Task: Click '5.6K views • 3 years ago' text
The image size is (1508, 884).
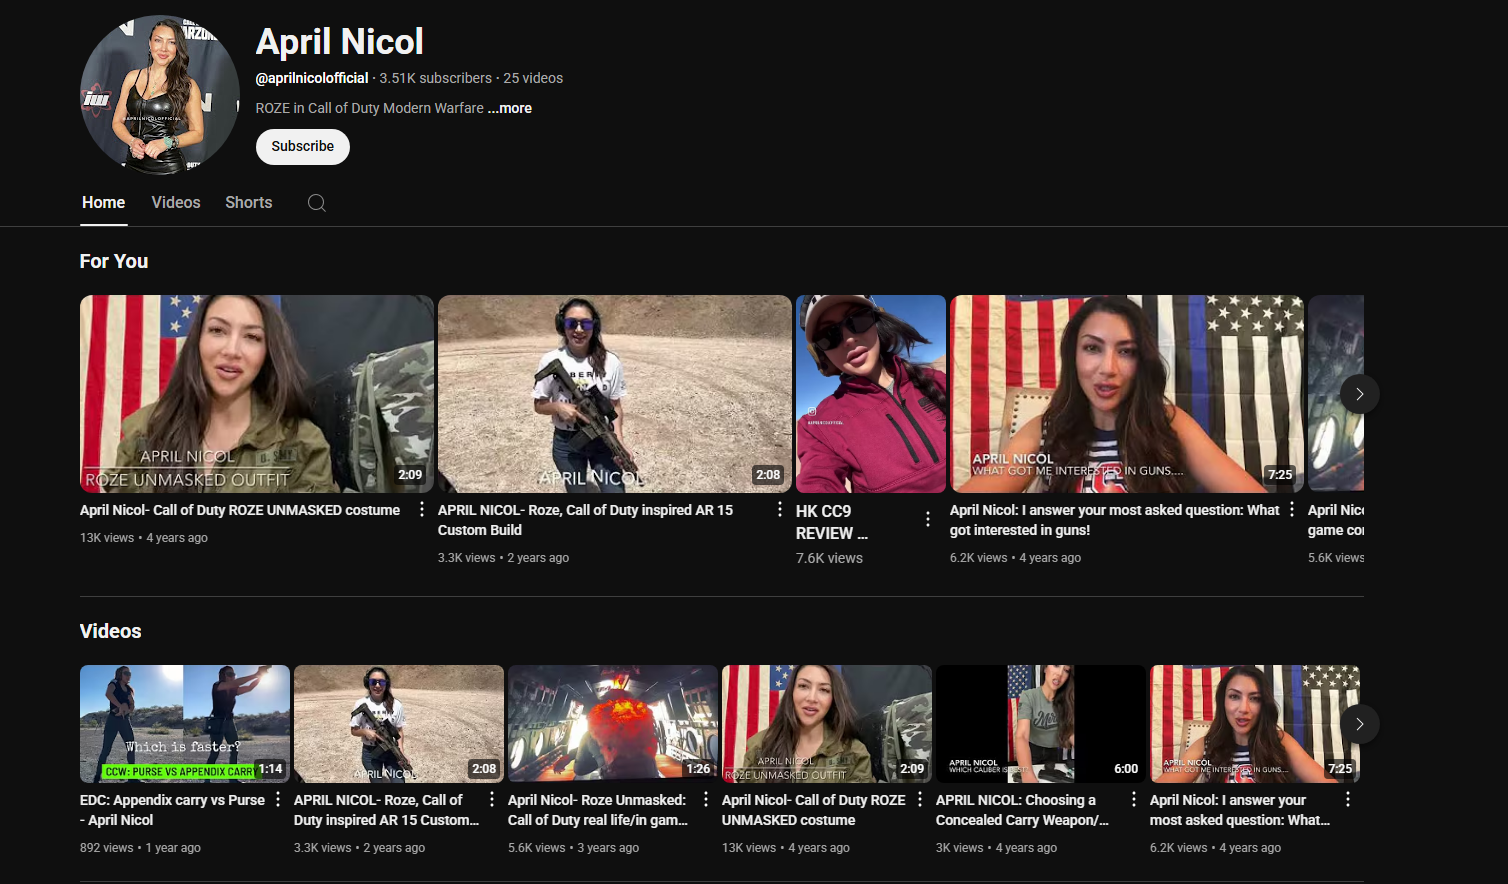Action: click(x=573, y=848)
